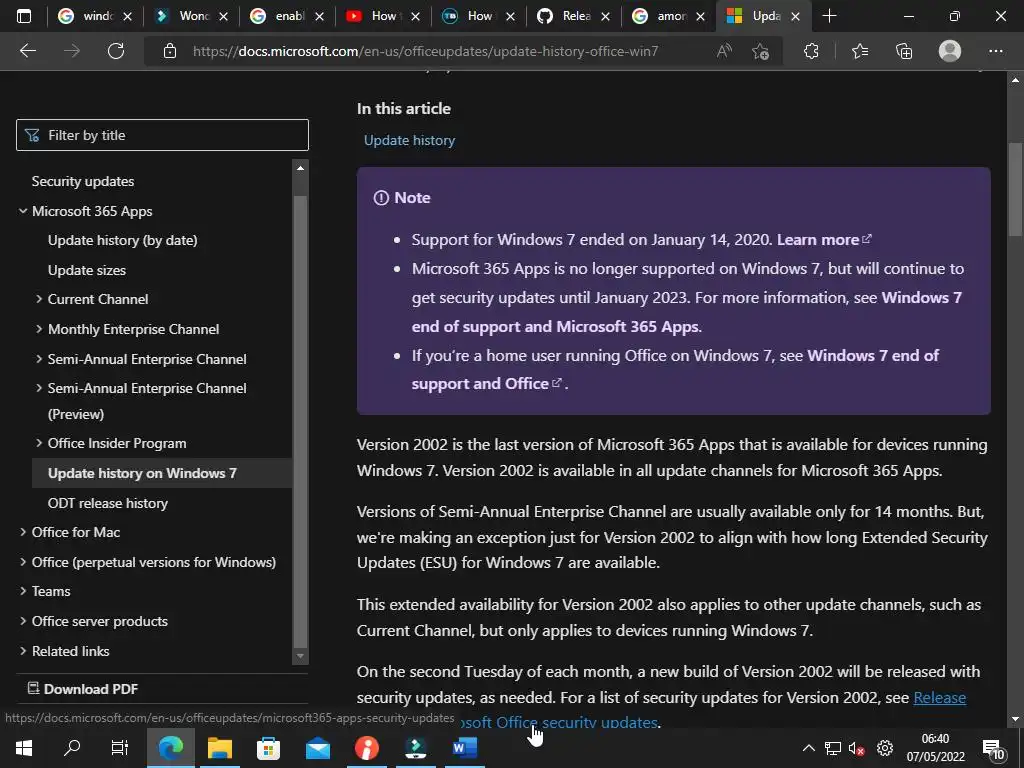
Task: Open the Windows Start button
Action: click(24, 748)
